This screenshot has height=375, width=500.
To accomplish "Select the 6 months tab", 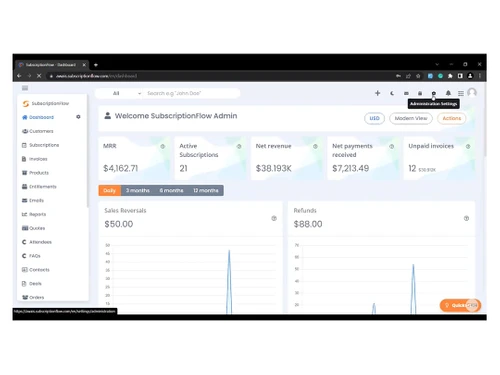I will click(171, 190).
